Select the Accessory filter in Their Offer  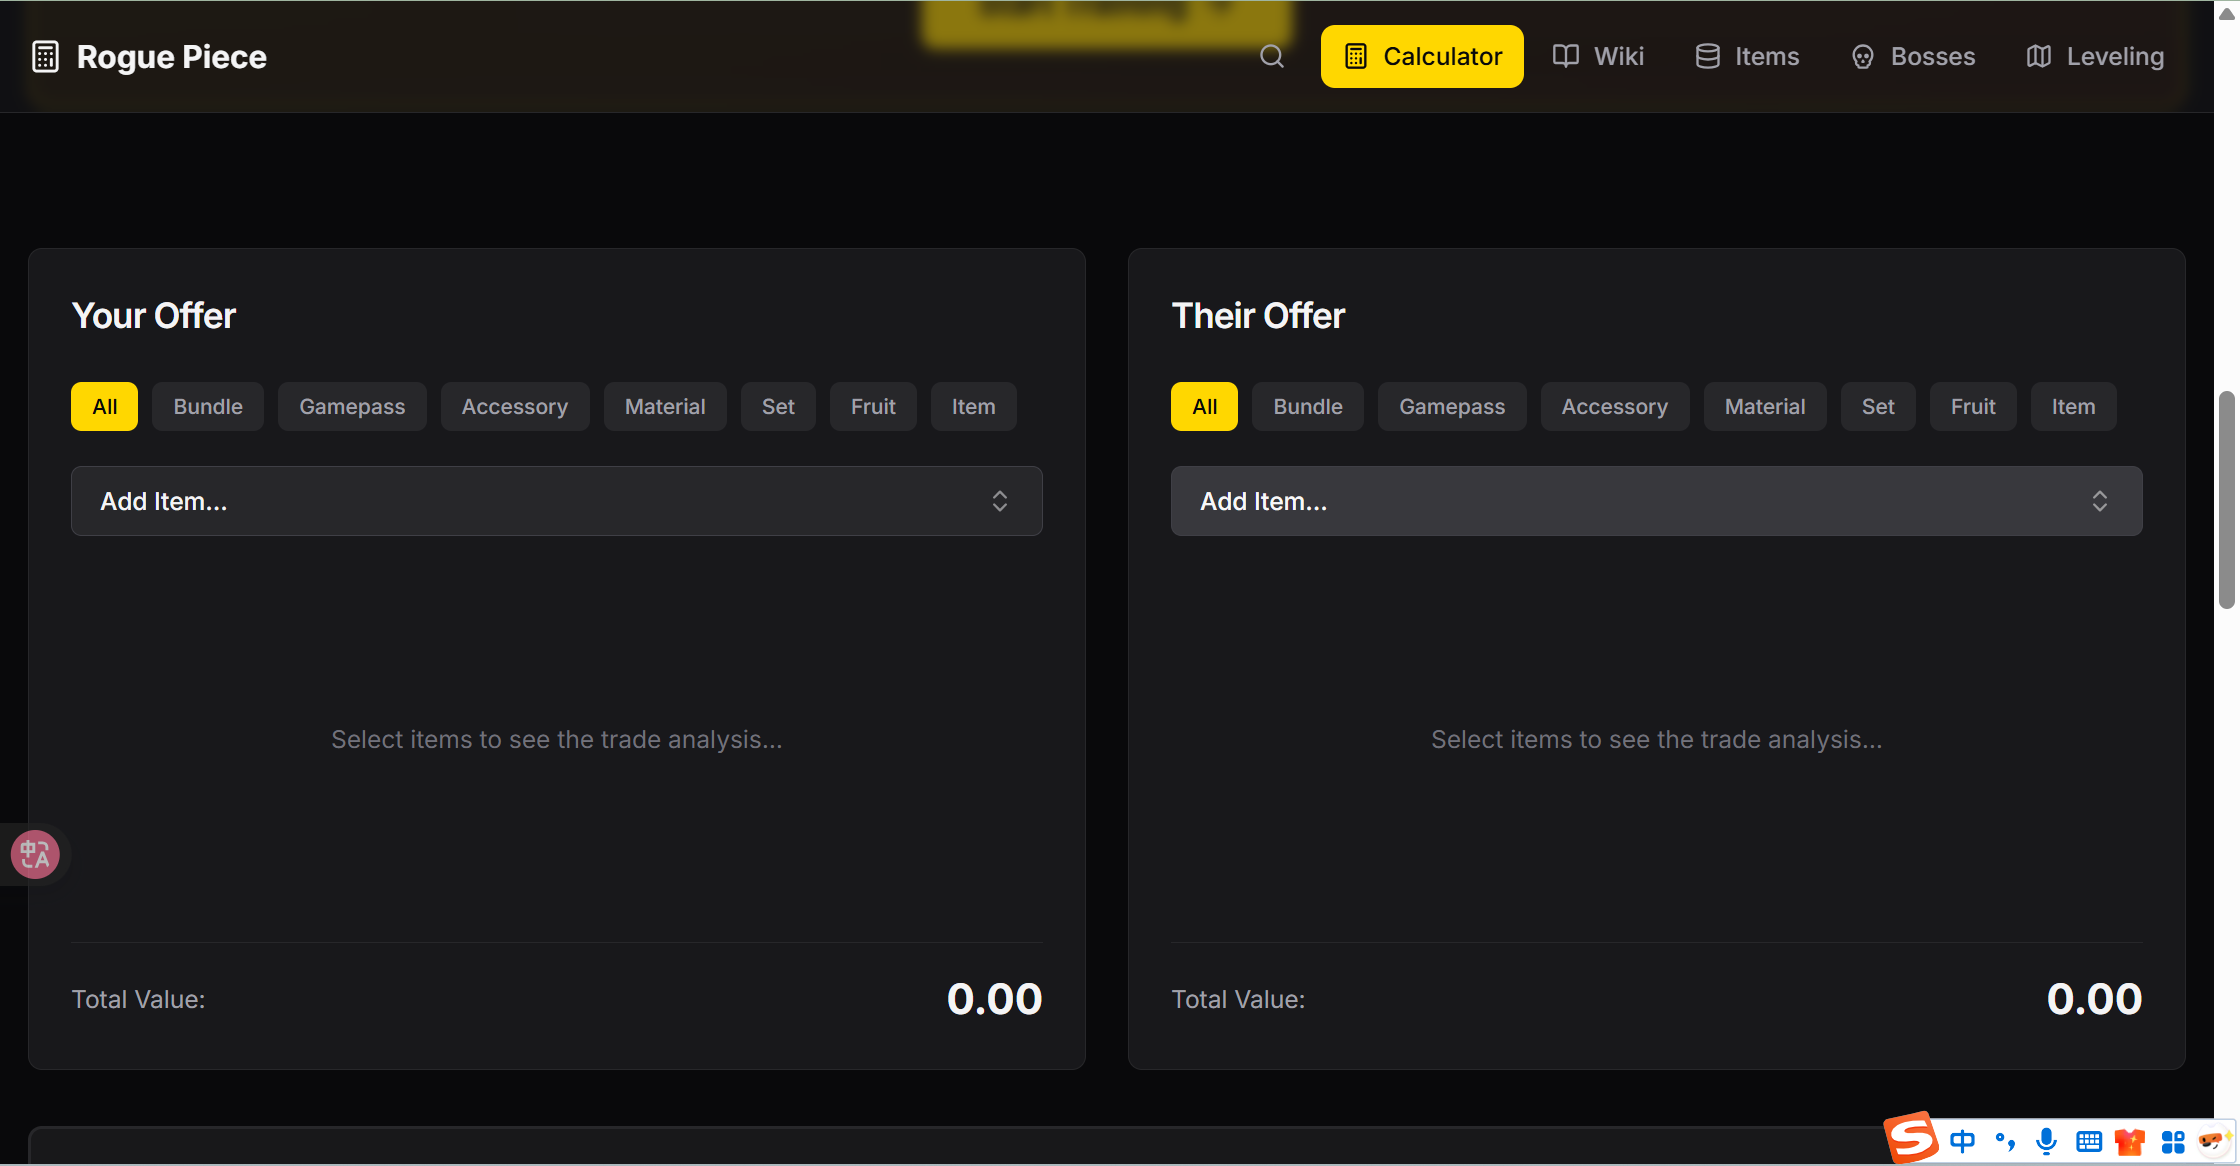1614,406
